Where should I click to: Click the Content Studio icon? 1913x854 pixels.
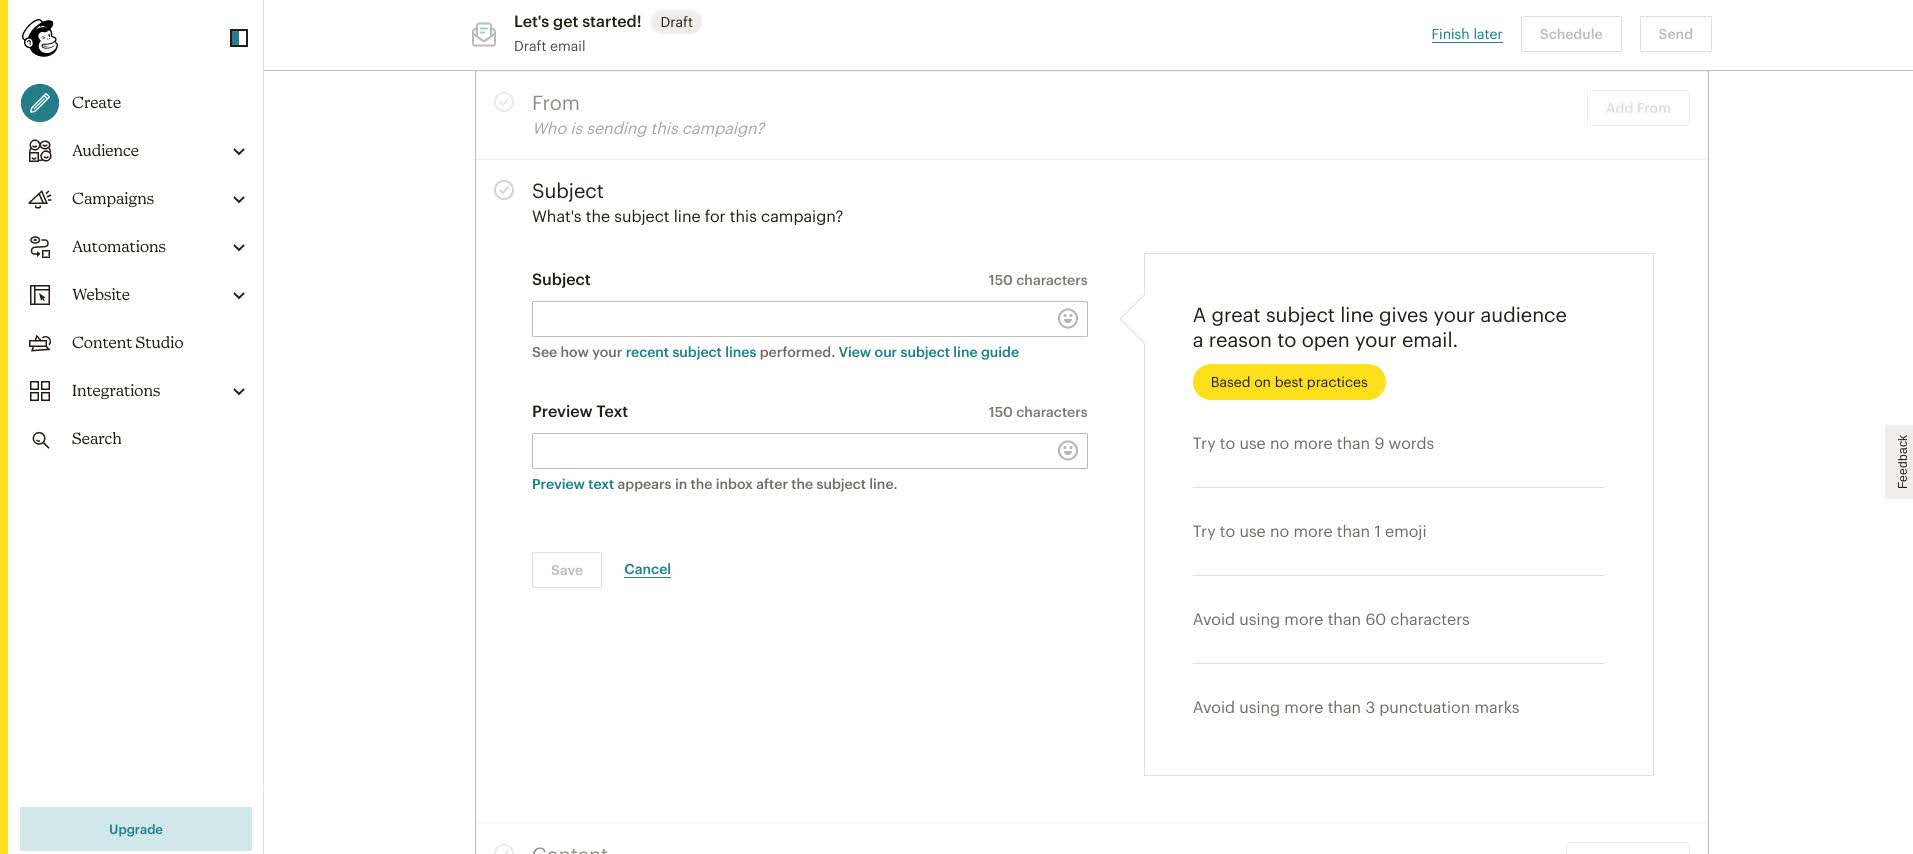[40, 343]
